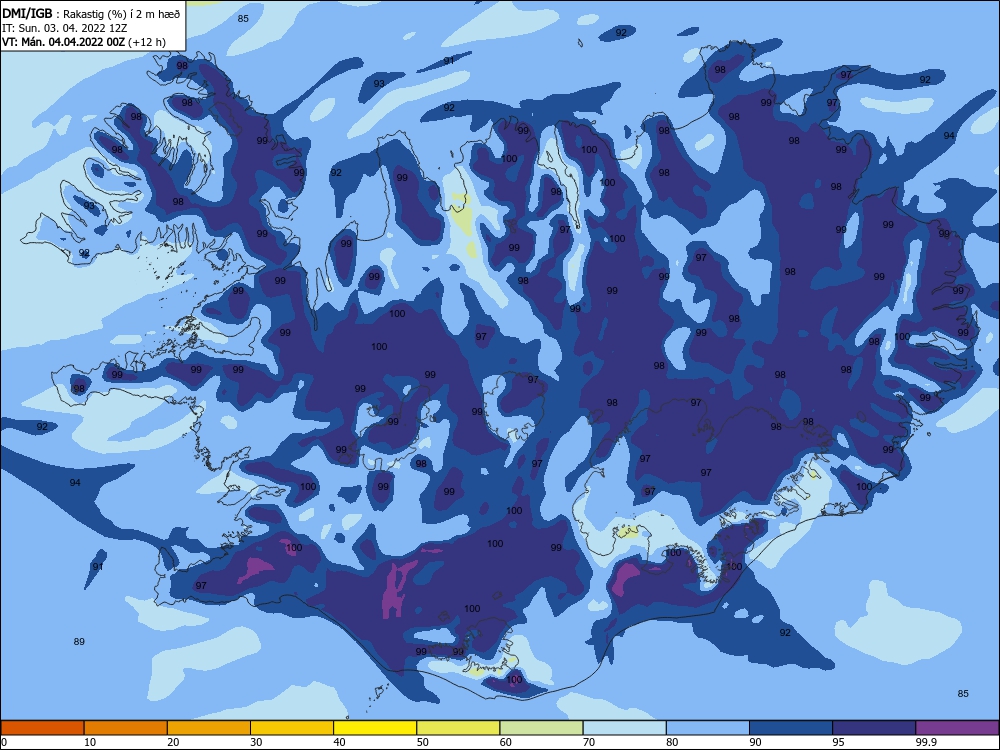Click the 'VT: Mán. 04.04.2022 00Z' line
Screen dimensions: 1000x750
pos(64,42)
